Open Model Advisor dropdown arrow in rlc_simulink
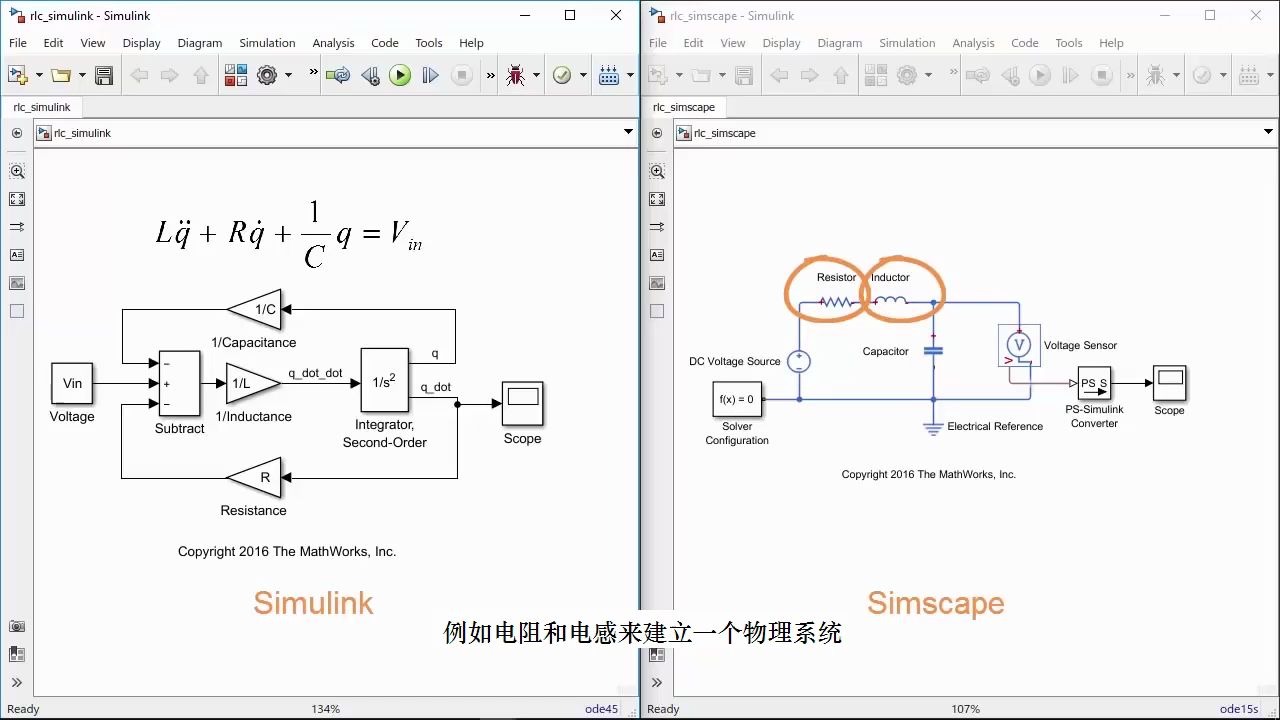This screenshot has width=1280, height=720. pos(583,75)
